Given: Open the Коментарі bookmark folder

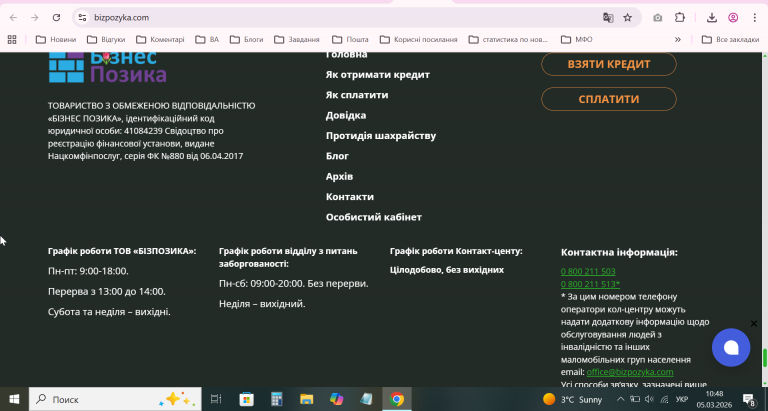Looking at the screenshot, I should [x=160, y=39].
